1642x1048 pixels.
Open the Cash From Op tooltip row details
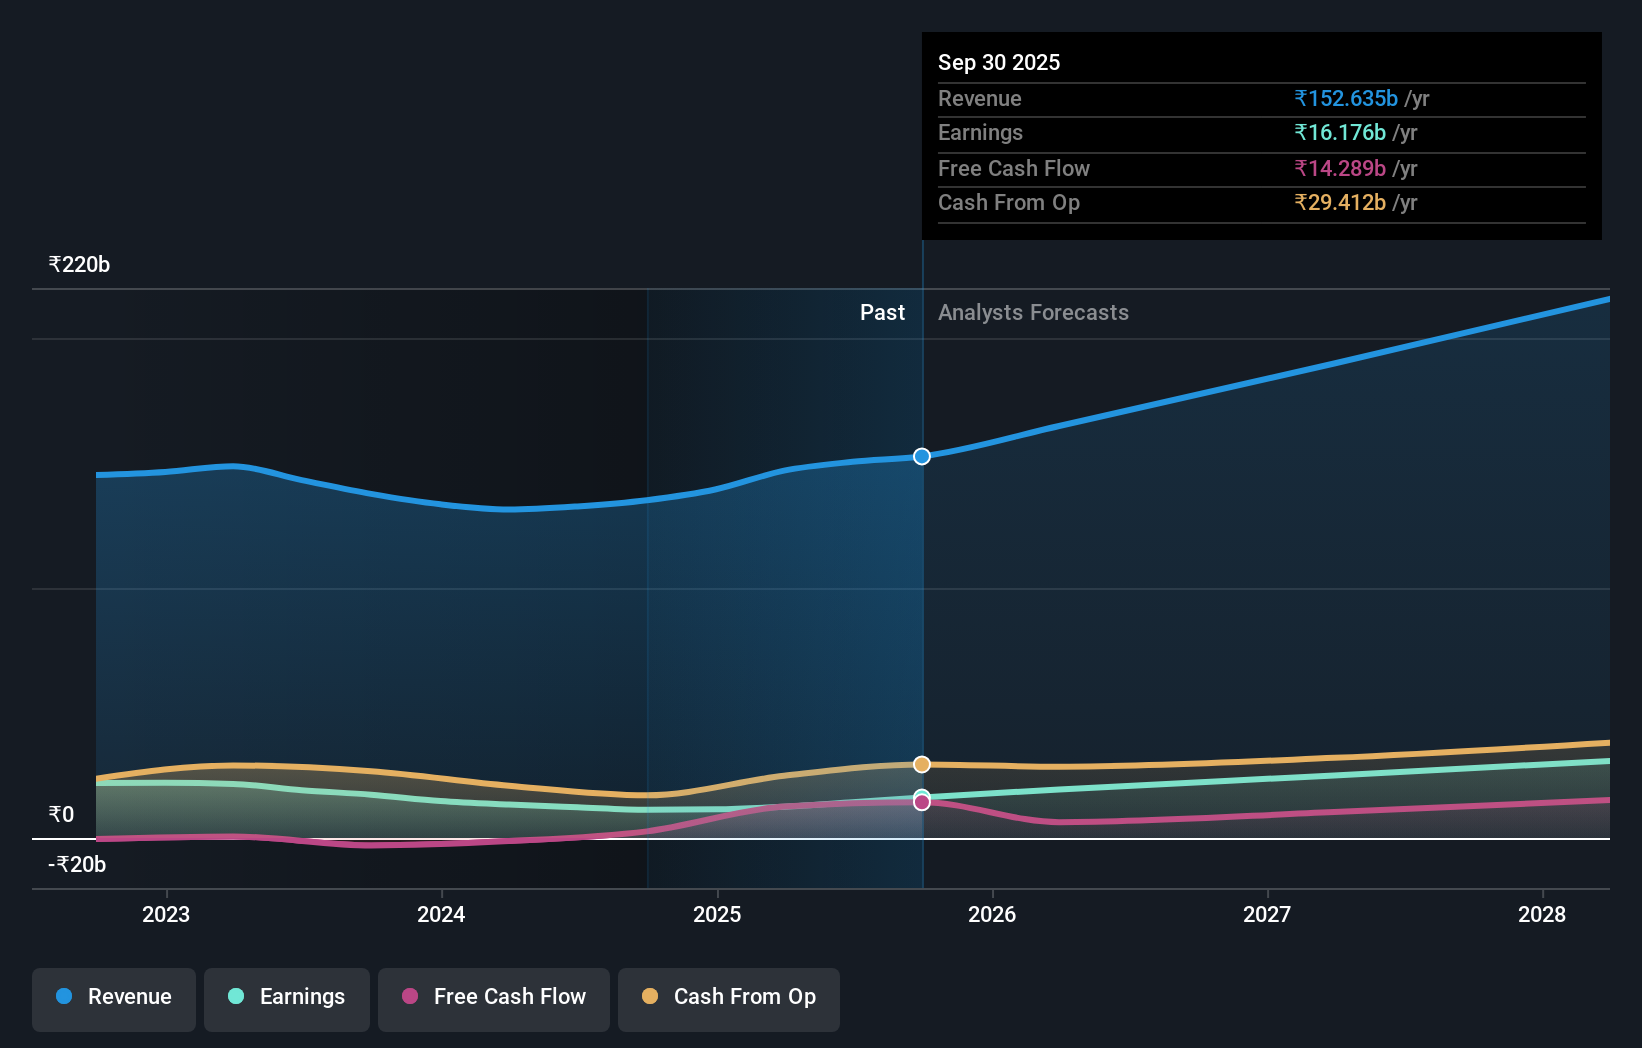click(1008, 203)
